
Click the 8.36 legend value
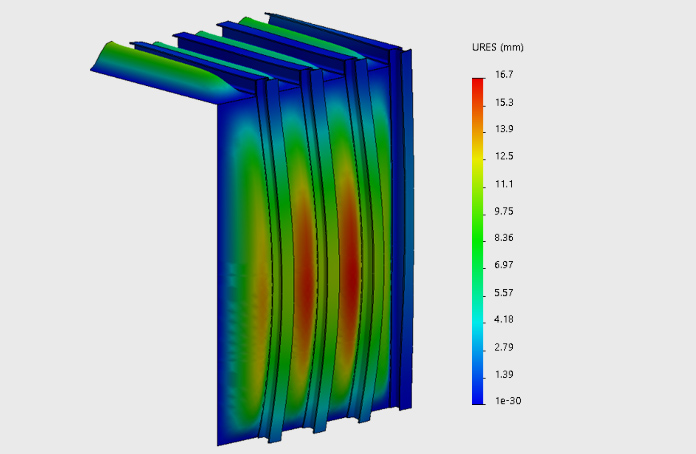[x=504, y=238]
